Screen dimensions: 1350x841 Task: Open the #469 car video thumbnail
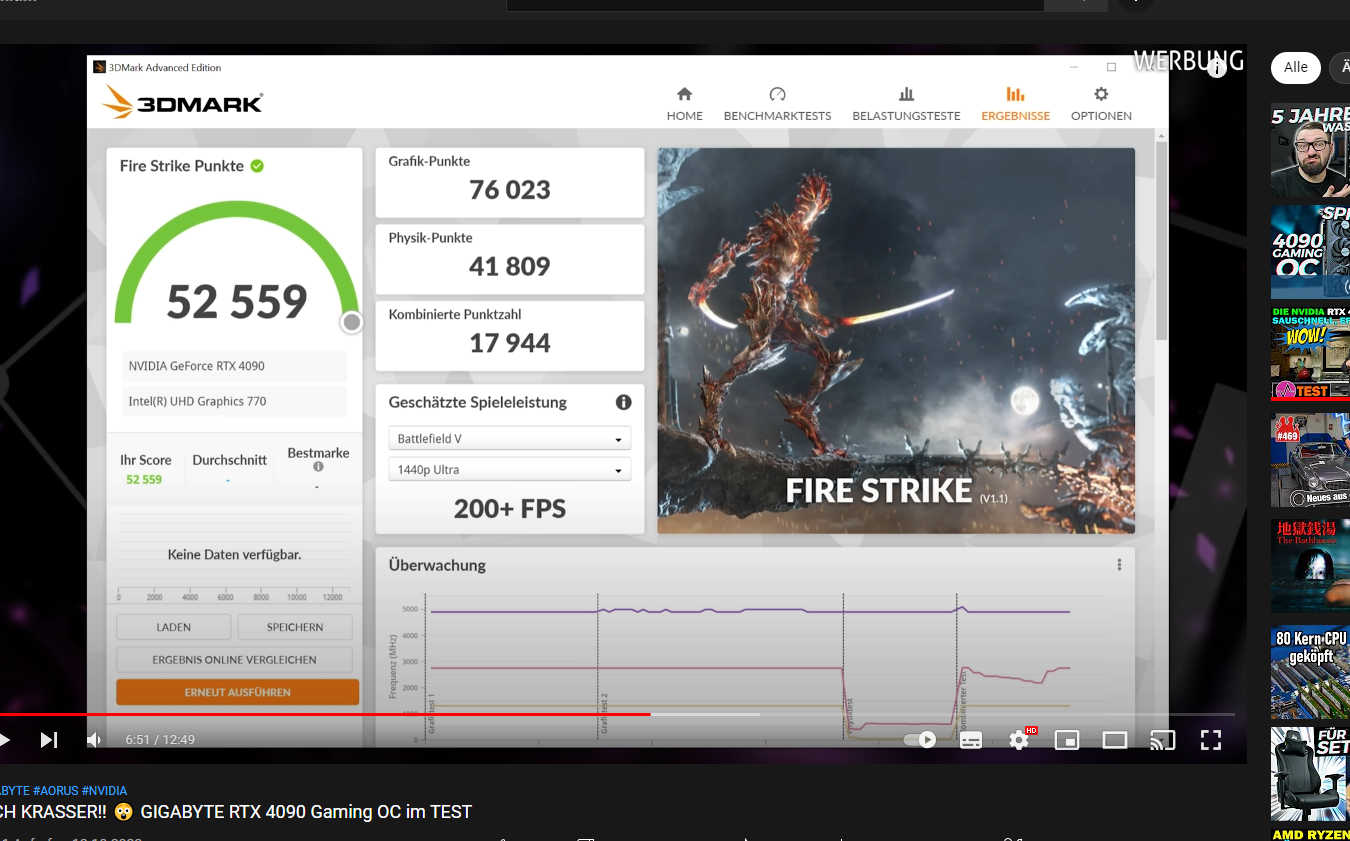point(1310,460)
